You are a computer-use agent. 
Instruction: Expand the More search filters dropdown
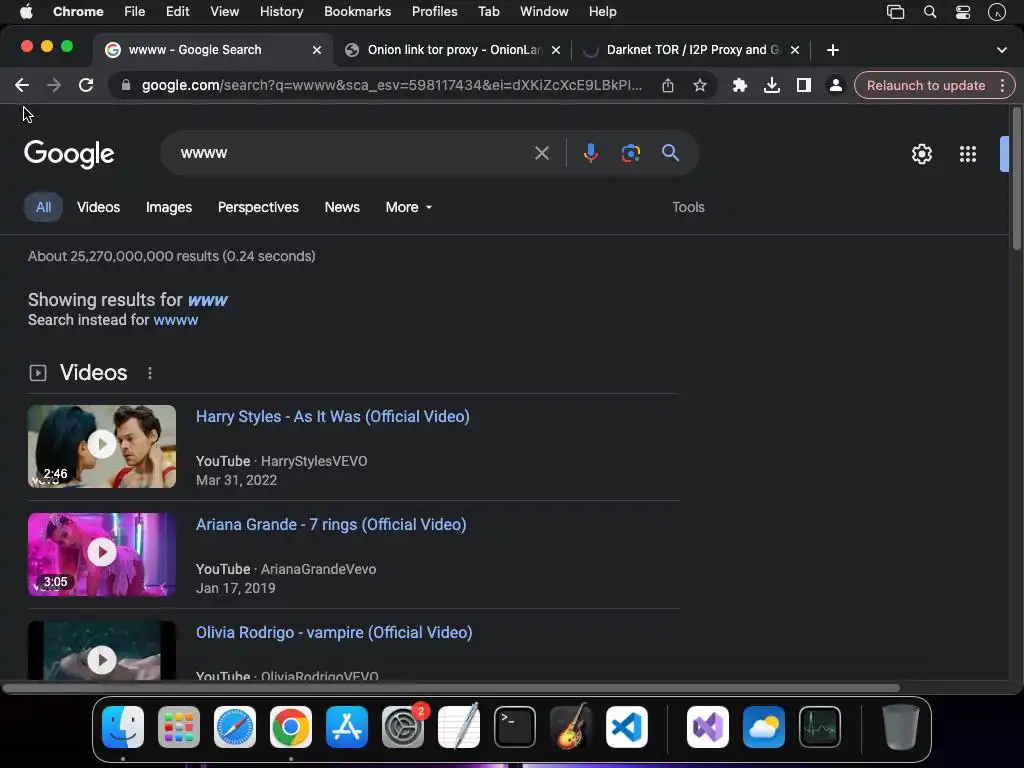409,207
